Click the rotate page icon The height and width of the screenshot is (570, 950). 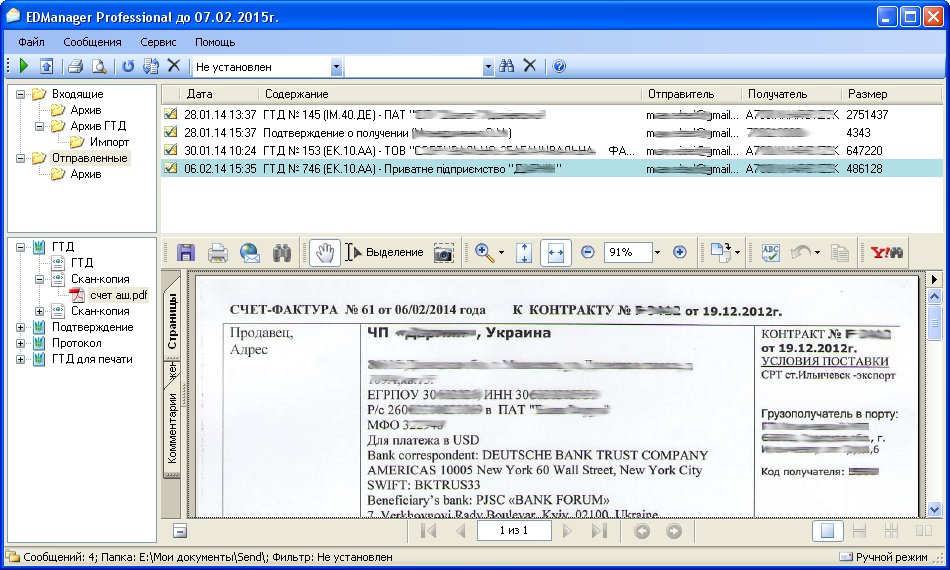(x=721, y=253)
